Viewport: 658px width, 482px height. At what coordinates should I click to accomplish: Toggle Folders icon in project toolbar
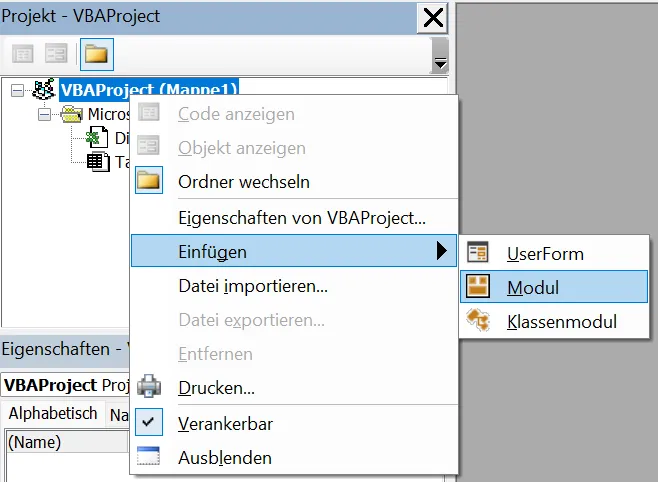[x=96, y=54]
